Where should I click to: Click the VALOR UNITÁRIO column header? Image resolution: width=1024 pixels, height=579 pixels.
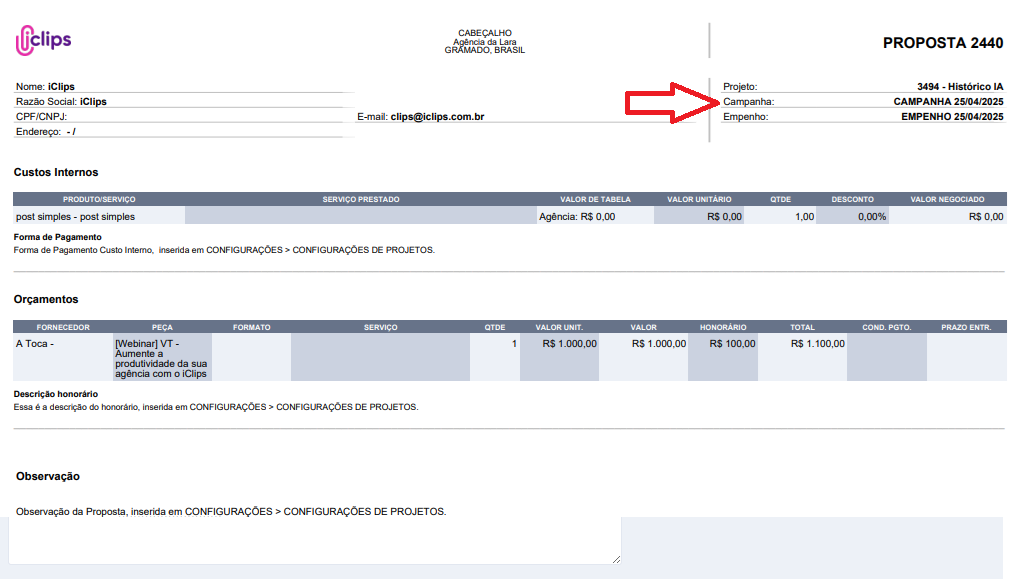(x=699, y=200)
